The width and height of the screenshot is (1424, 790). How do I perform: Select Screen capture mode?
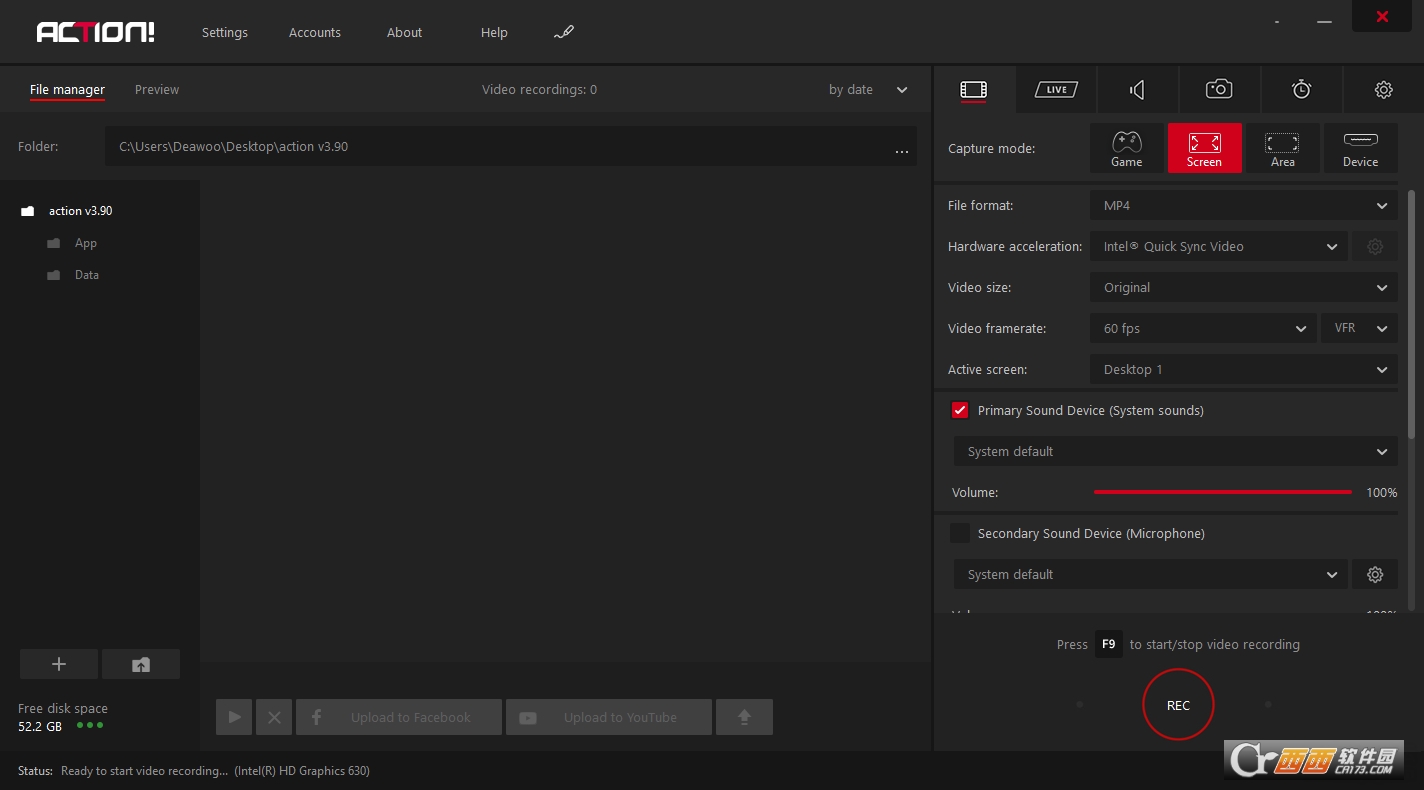pos(1205,148)
